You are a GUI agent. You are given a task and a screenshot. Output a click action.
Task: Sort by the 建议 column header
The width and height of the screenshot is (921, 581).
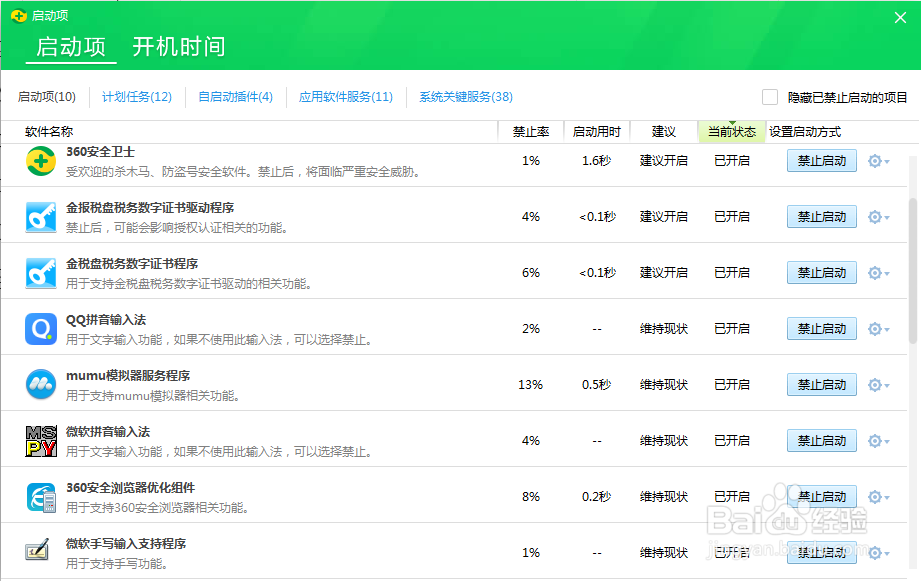point(664,132)
